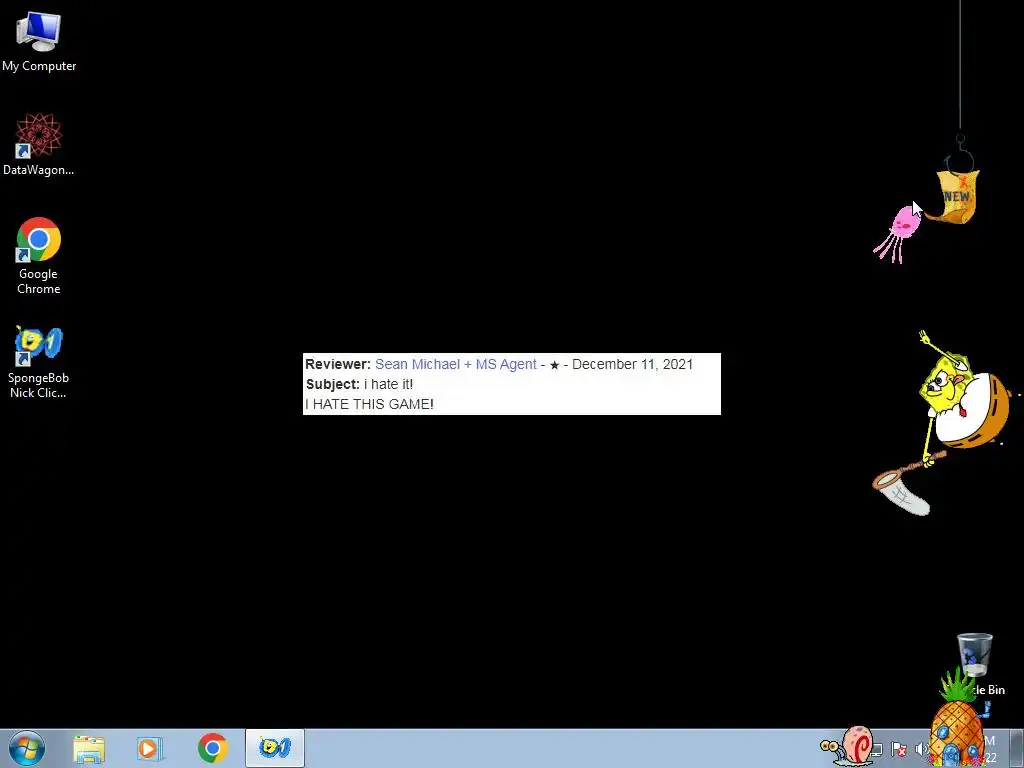
Task: Click the 'Reviewer:' label in review
Action: coord(338,364)
